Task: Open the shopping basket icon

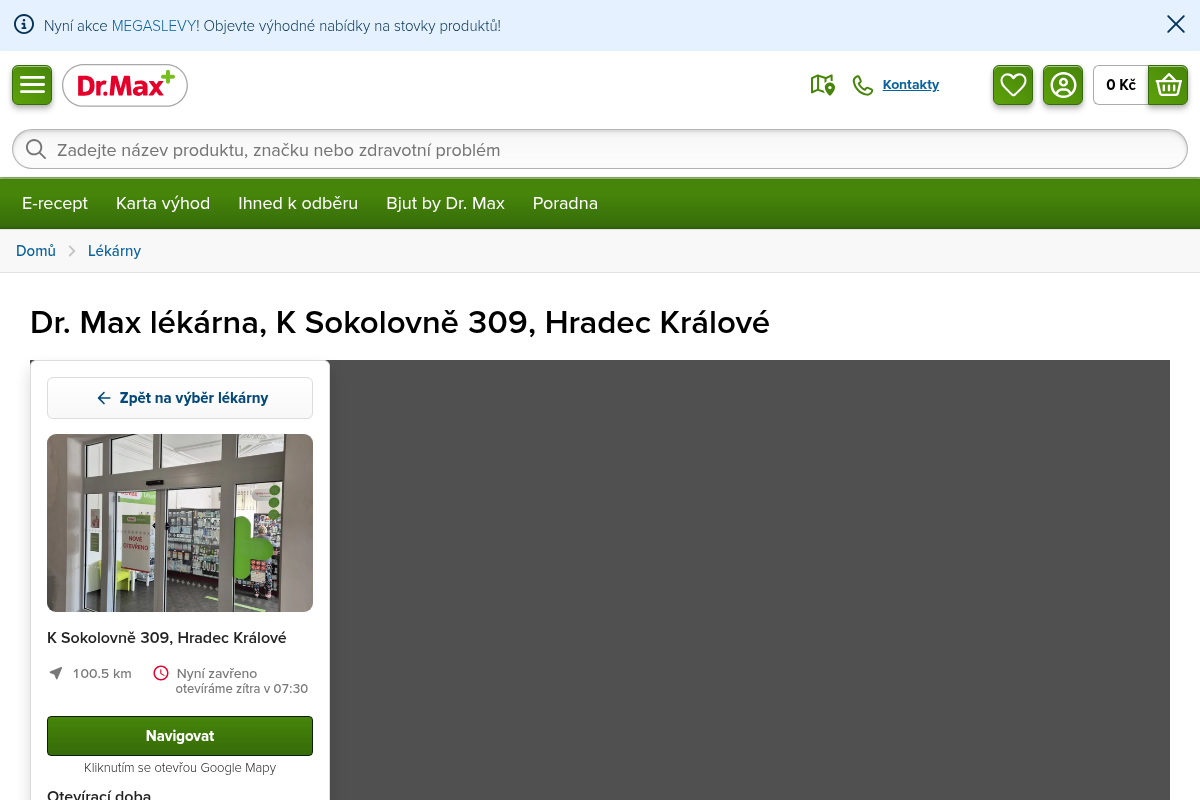Action: [1168, 85]
